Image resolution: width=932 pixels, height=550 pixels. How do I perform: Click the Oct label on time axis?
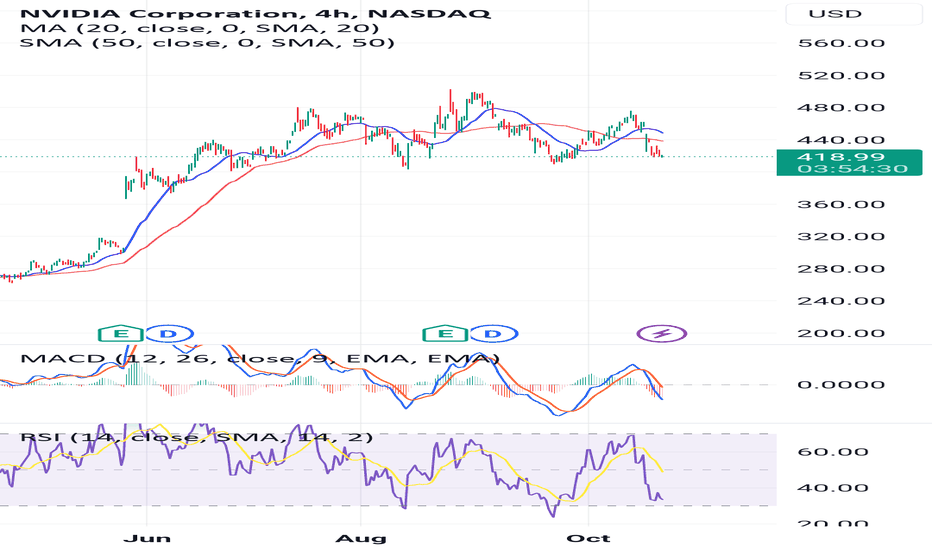pos(588,539)
